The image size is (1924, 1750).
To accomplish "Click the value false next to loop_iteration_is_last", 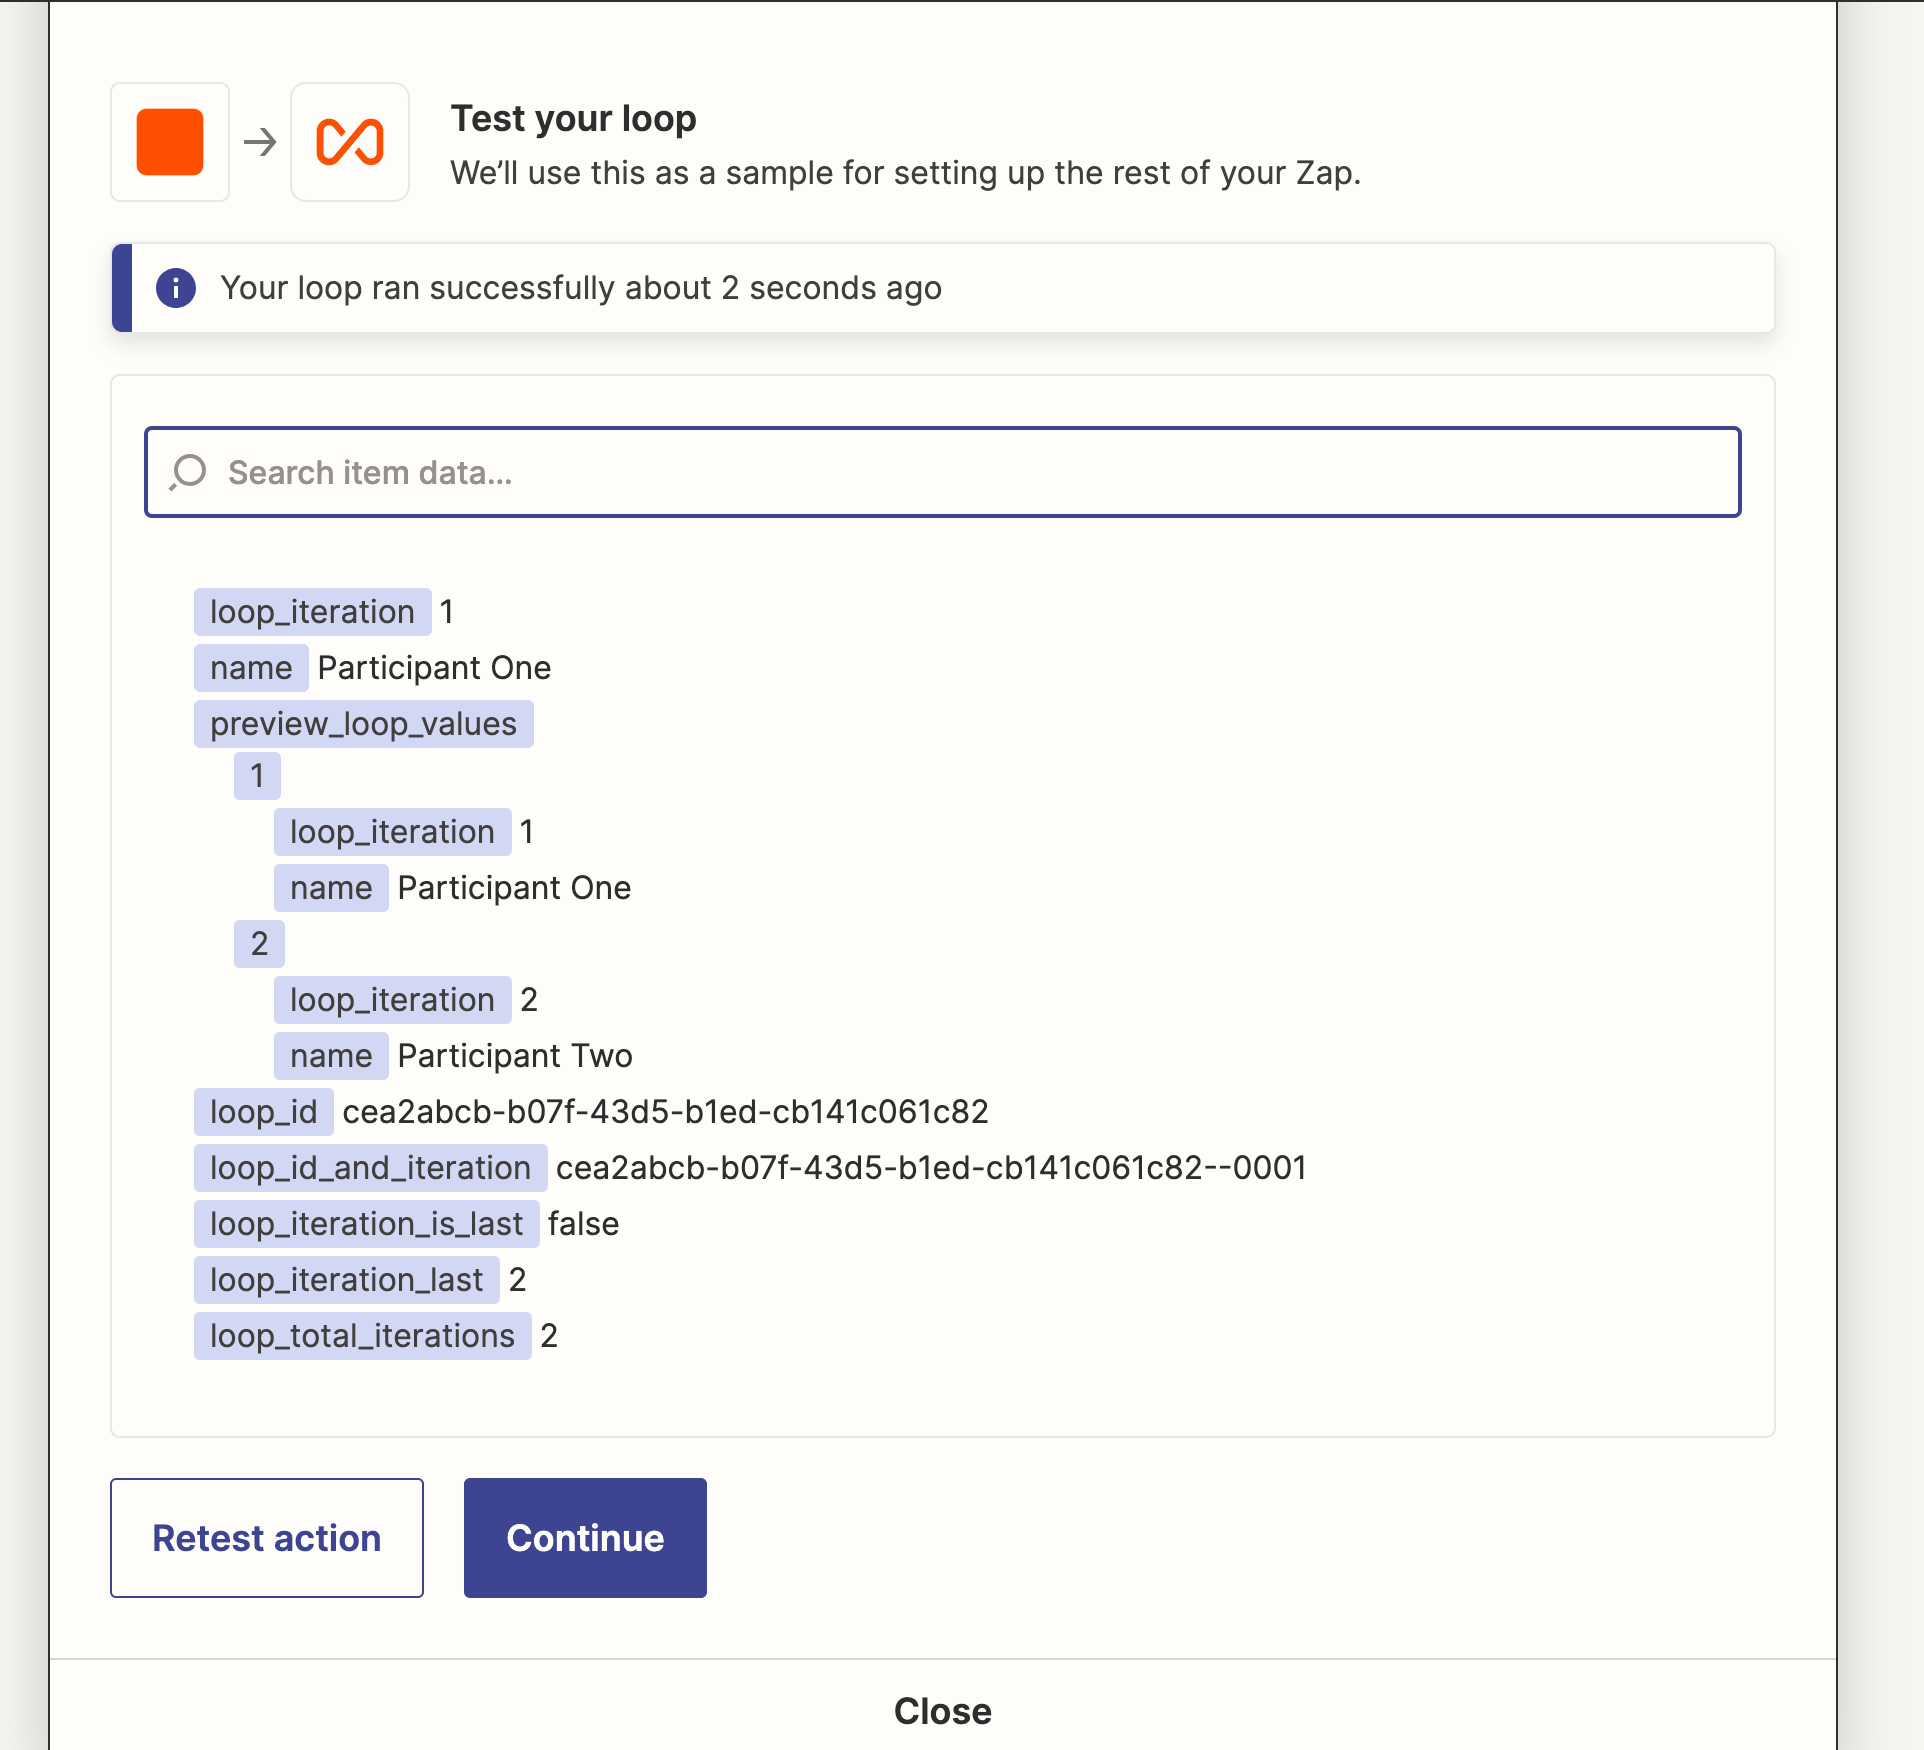I will point(583,1224).
